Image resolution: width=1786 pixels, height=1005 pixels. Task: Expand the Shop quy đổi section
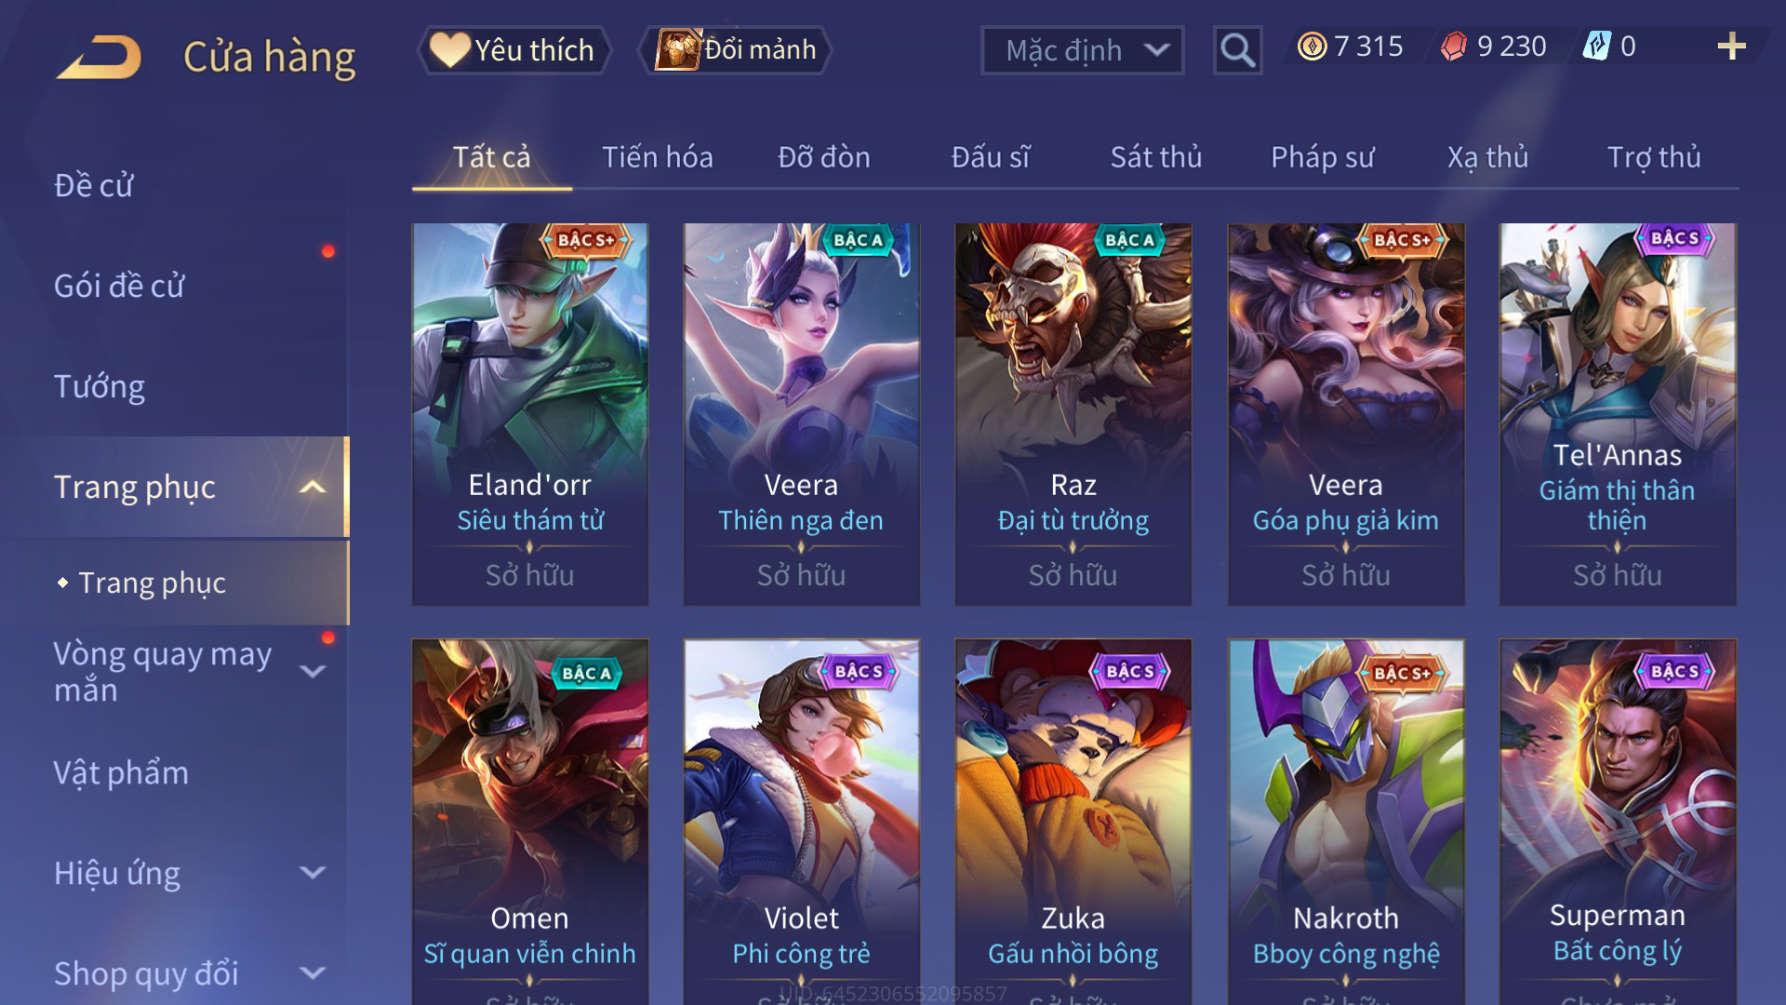click(x=312, y=973)
